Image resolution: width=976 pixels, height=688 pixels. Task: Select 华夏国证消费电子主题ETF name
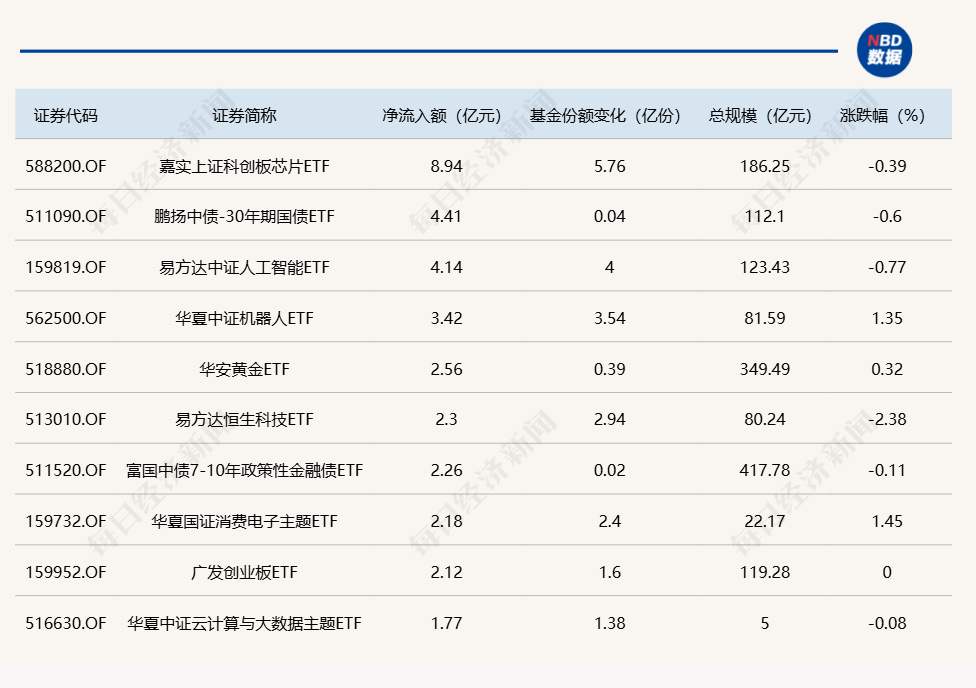[x=244, y=521]
